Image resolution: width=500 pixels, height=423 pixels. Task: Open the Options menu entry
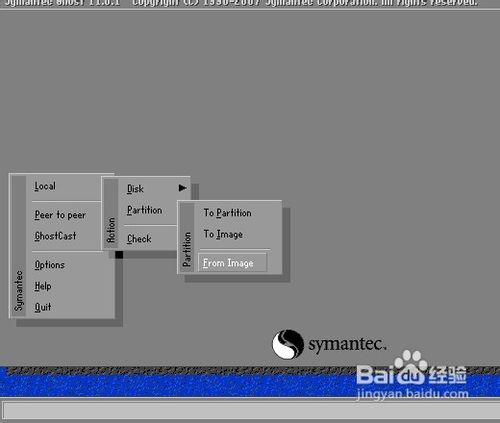coord(50,265)
